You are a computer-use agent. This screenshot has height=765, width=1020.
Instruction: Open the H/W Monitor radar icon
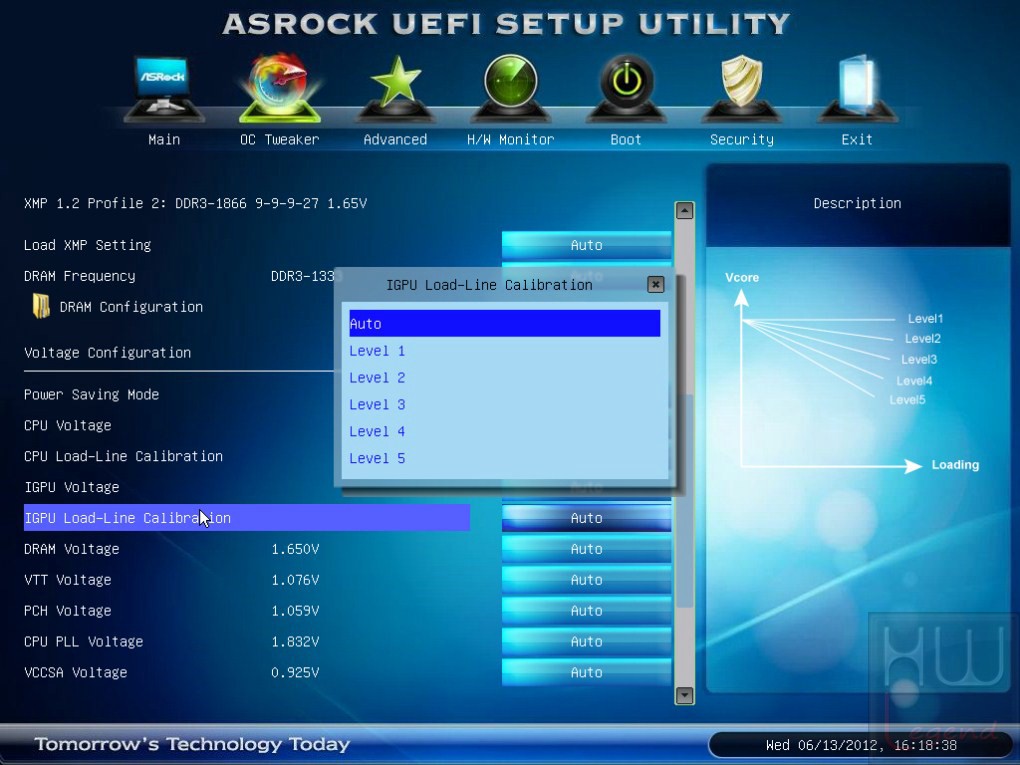(511, 88)
